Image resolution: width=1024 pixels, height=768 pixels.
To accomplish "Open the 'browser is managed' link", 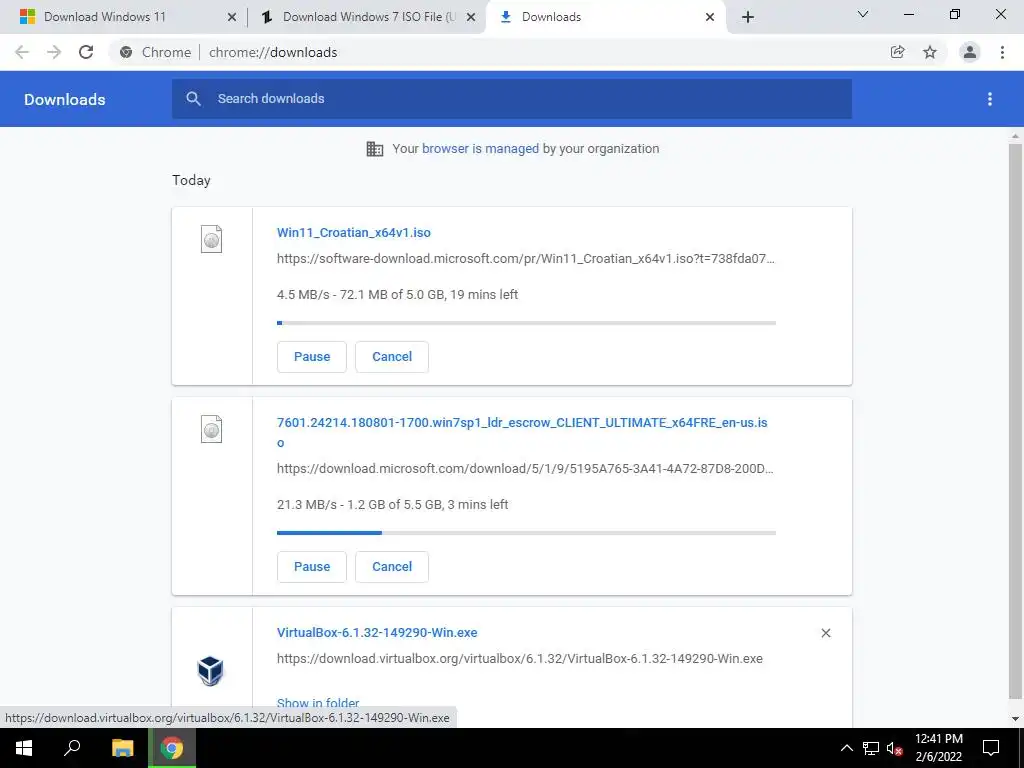I will (480, 149).
